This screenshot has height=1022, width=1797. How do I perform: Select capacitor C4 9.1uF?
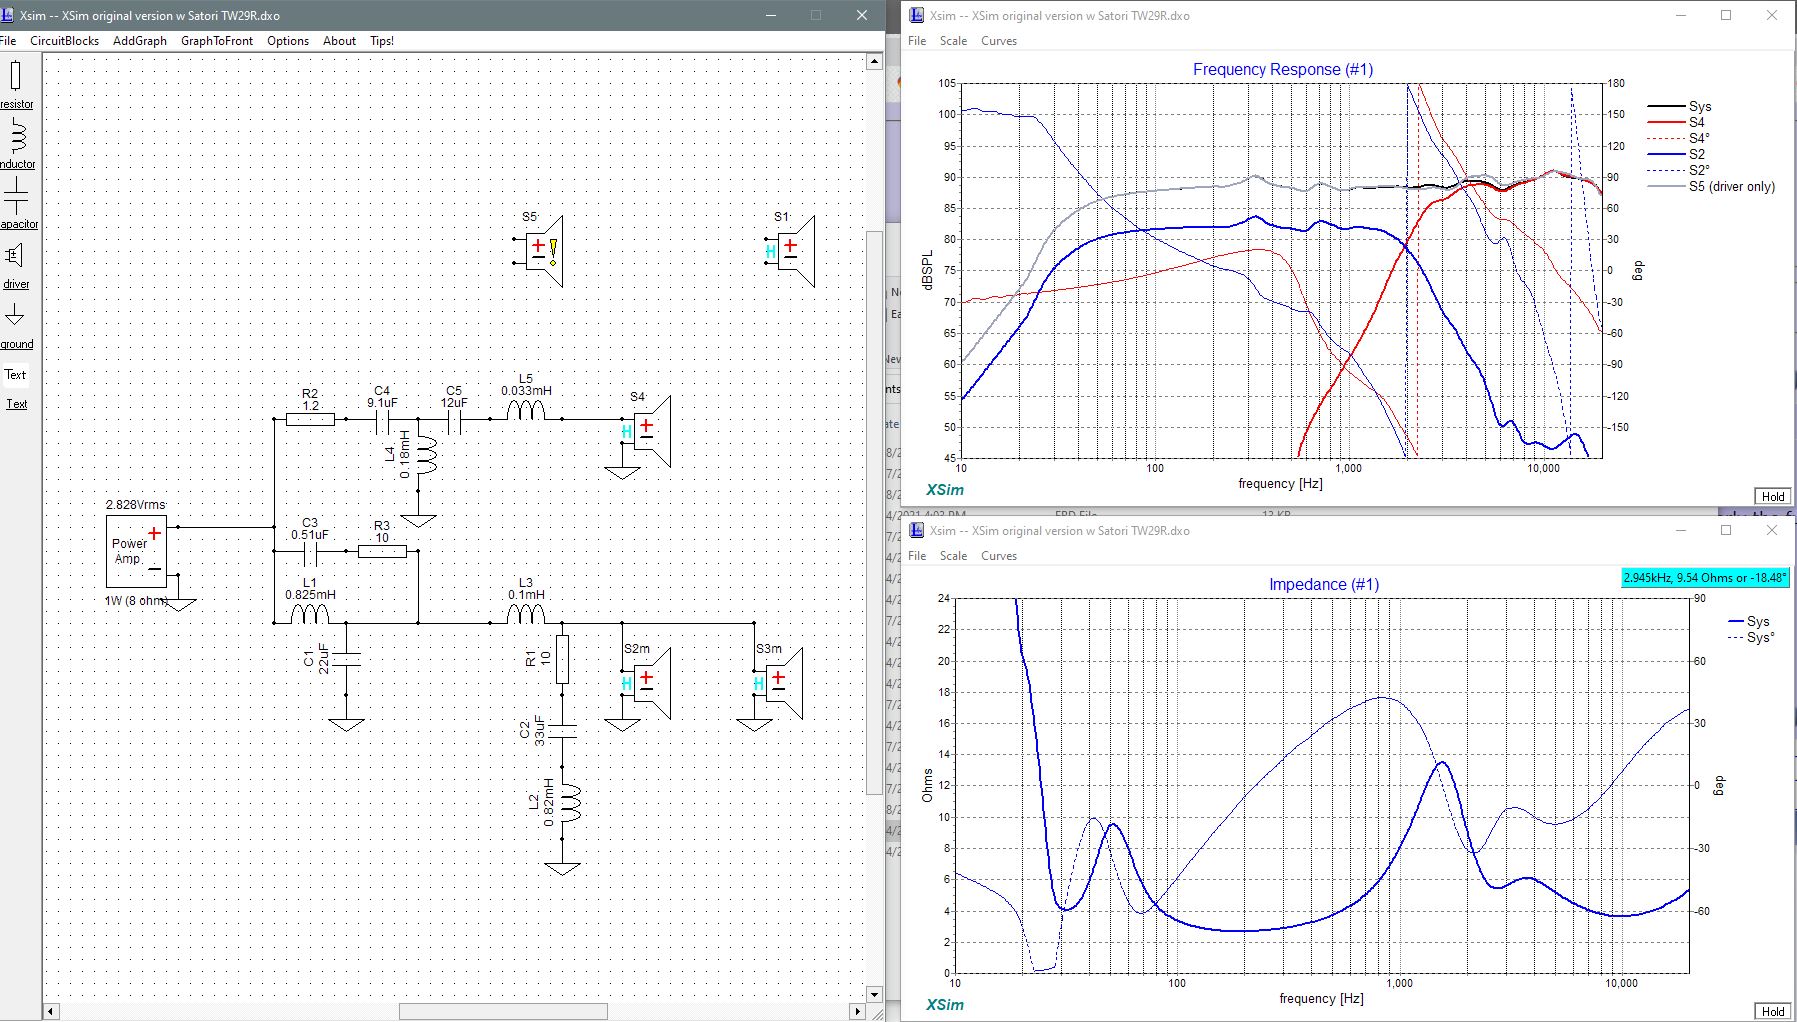pyautogui.click(x=382, y=422)
